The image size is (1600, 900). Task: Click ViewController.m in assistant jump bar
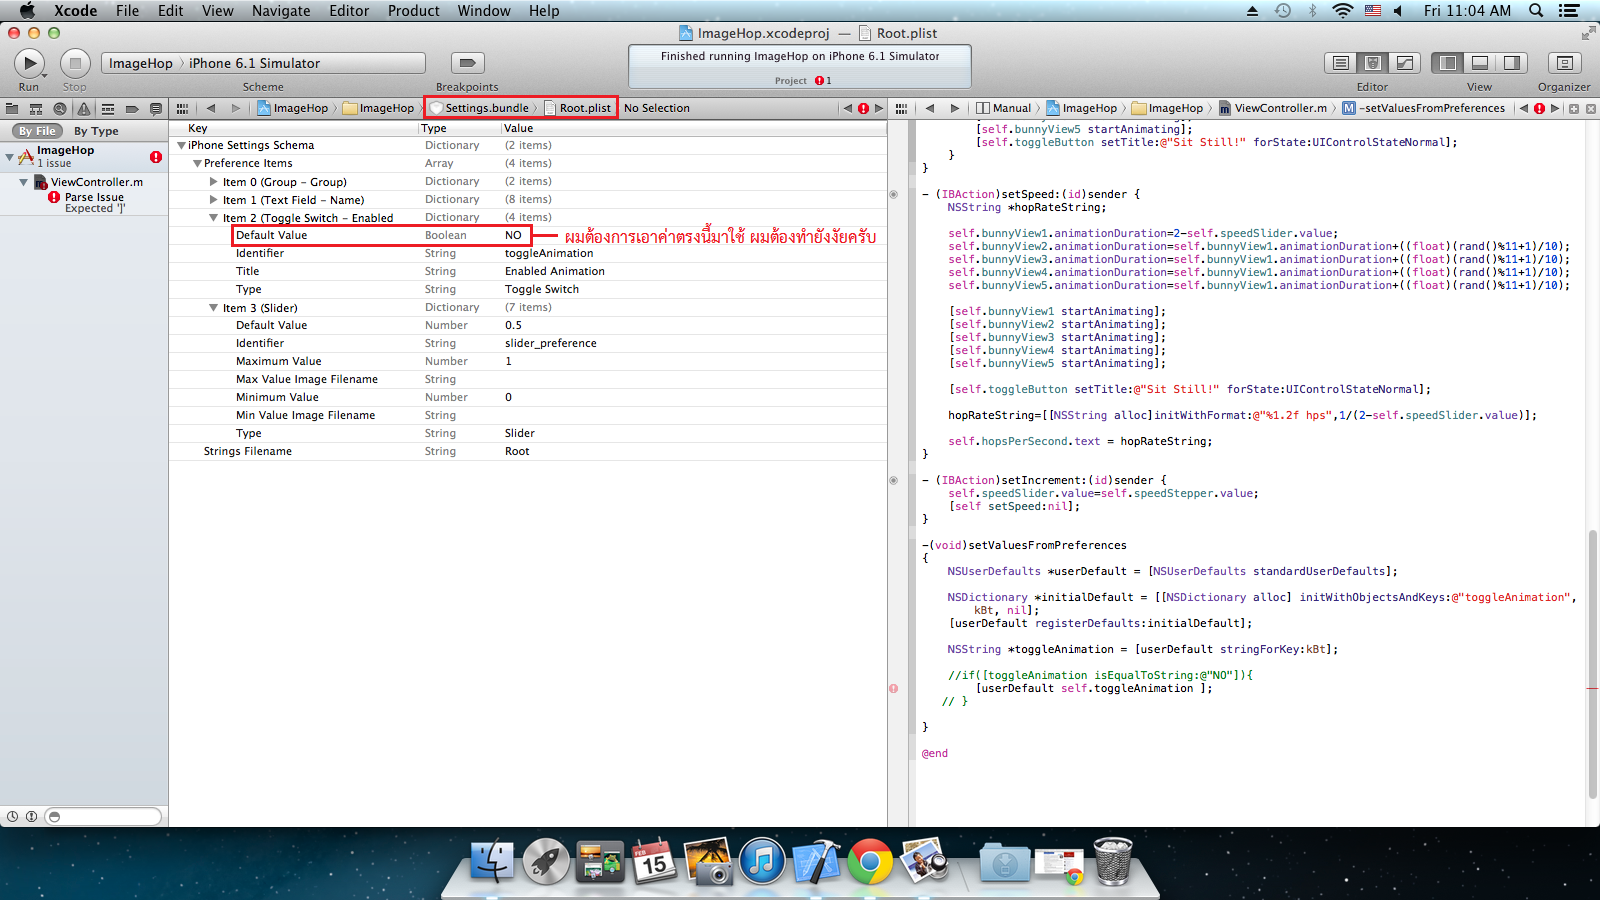pos(1272,108)
